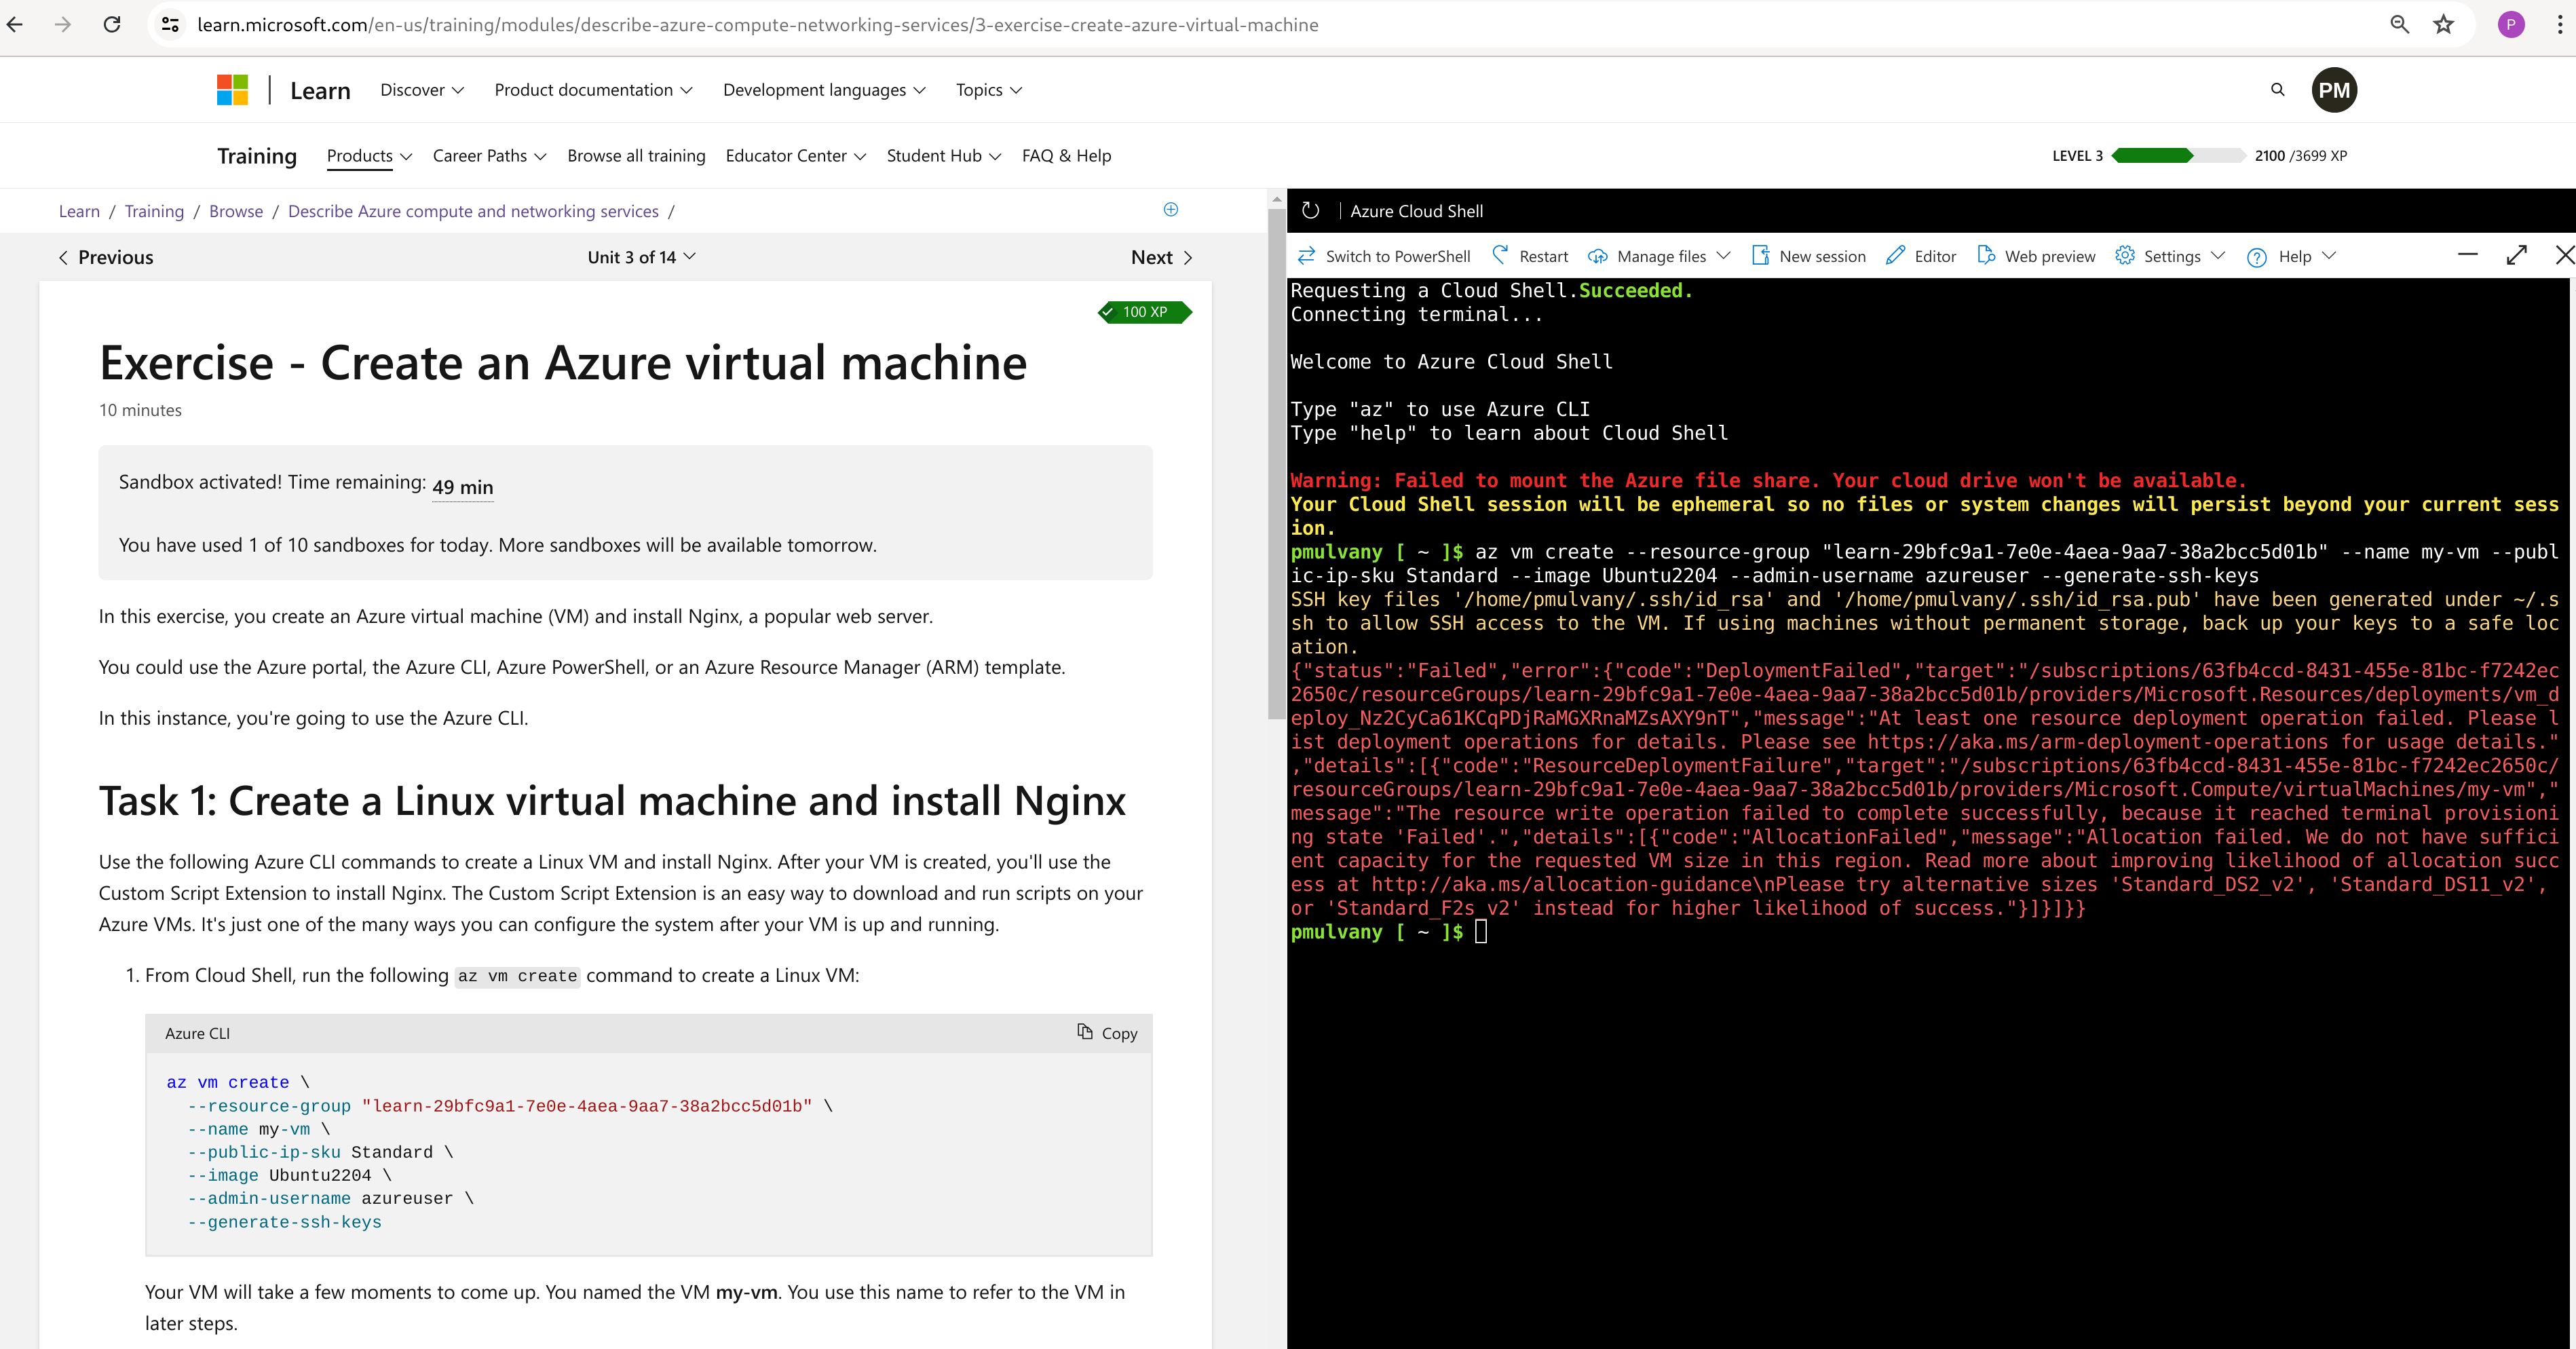2576x1349 pixels.
Task: Open the Describe Azure compute breadcrumb link
Action: click(472, 211)
